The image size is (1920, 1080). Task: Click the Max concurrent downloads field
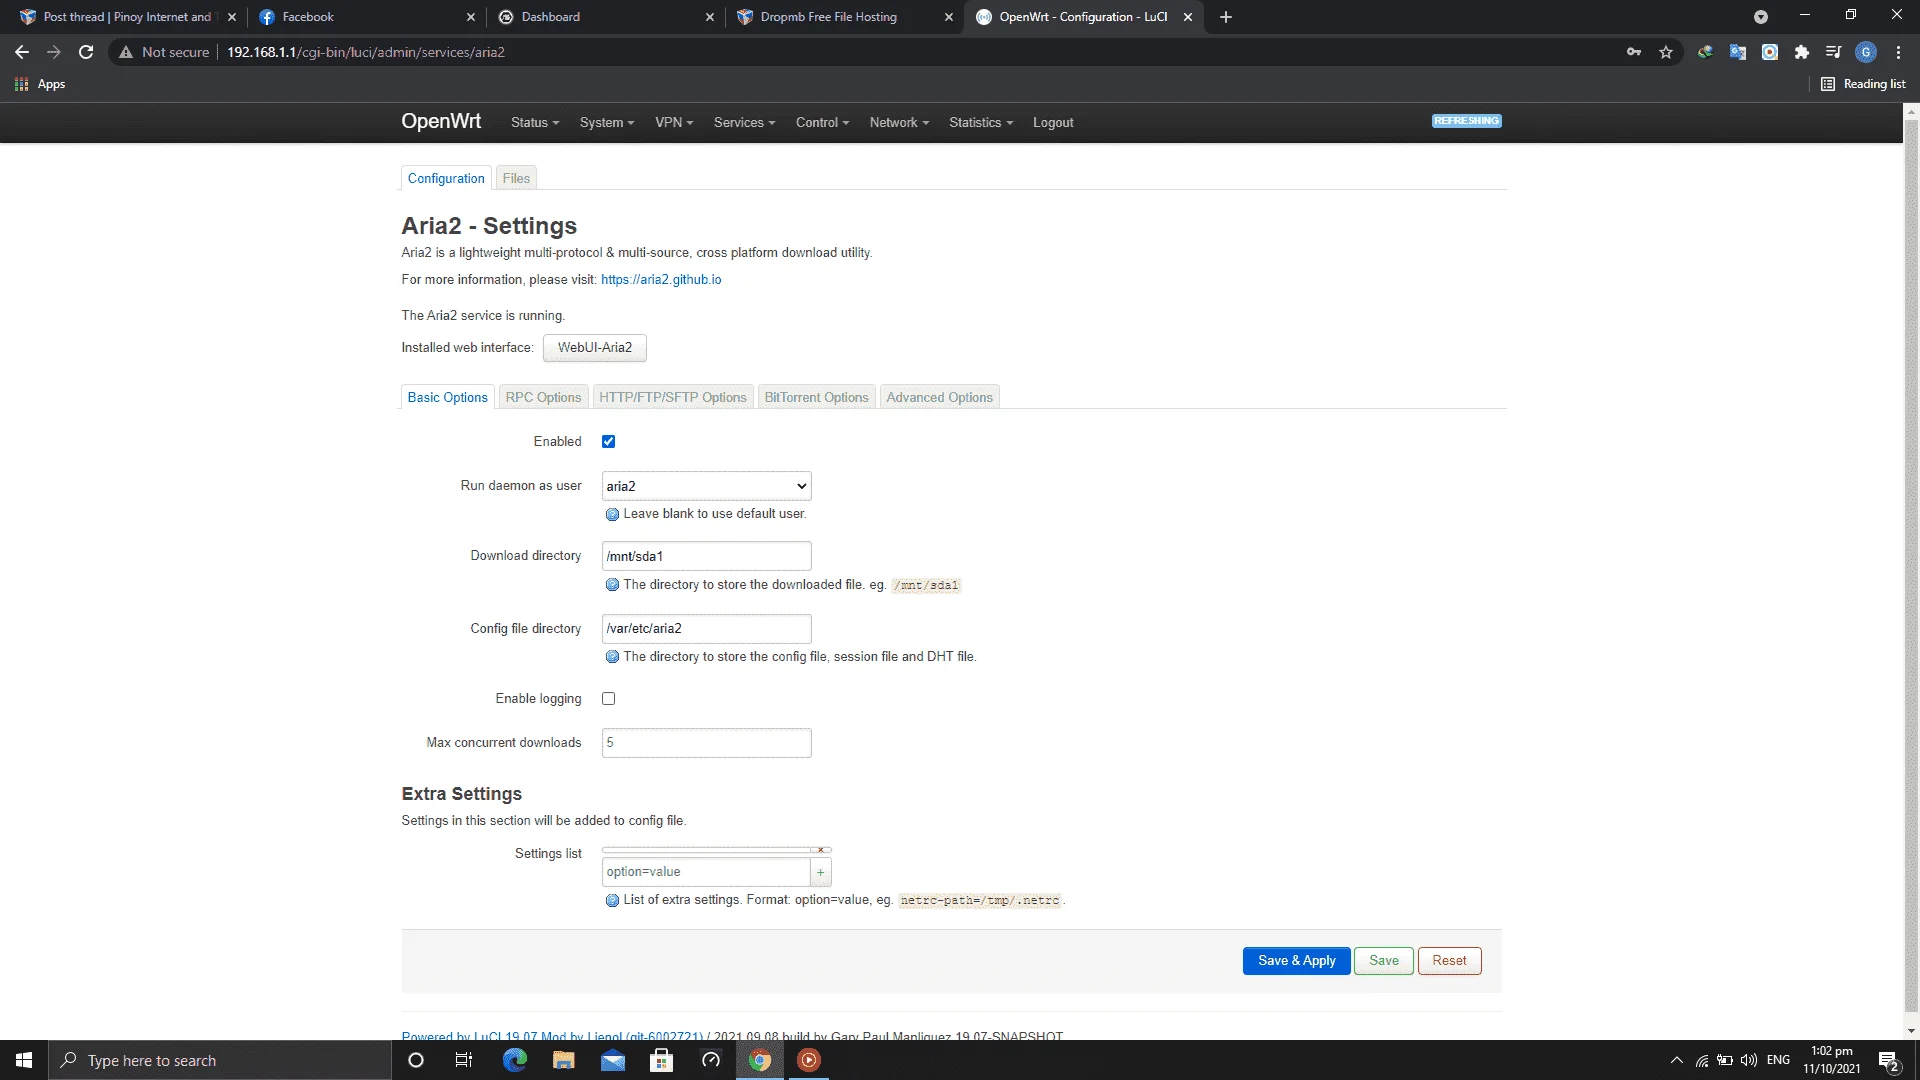click(x=706, y=743)
